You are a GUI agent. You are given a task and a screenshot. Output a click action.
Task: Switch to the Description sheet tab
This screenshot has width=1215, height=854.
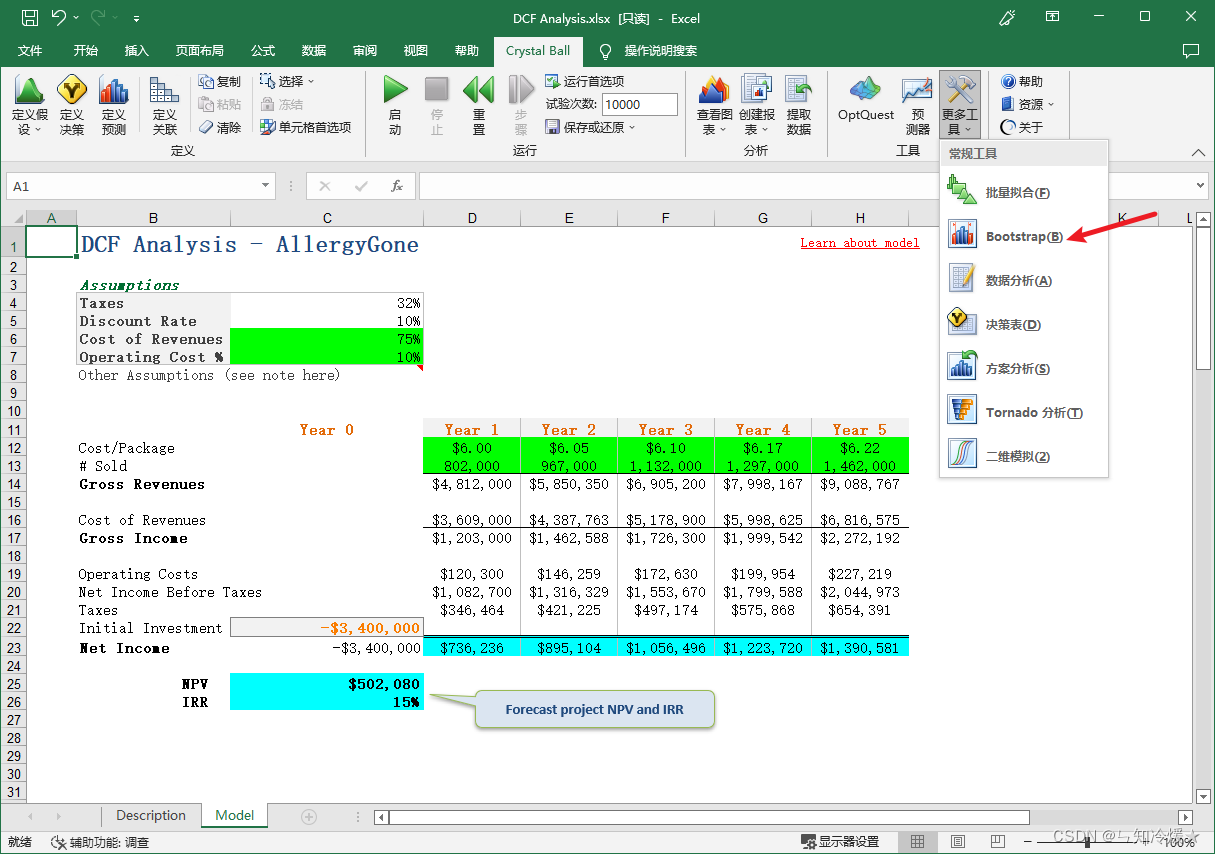tap(151, 816)
